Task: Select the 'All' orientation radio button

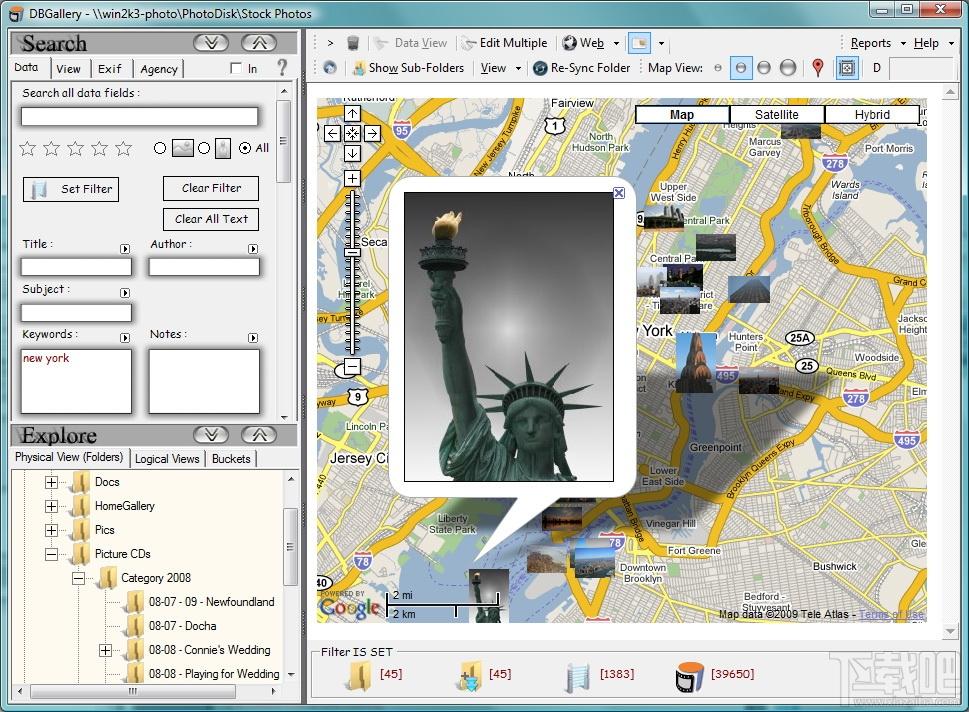Action: click(x=245, y=148)
